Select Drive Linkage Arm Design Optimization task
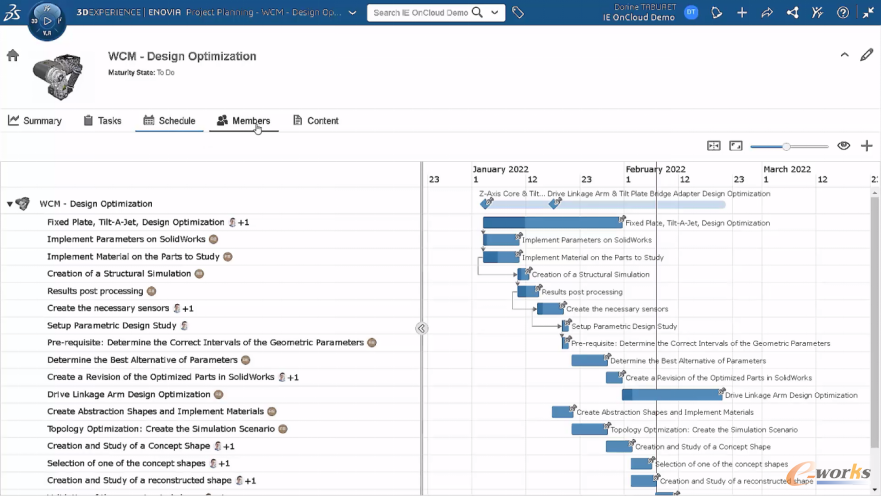Image resolution: width=881 pixels, height=496 pixels. pos(129,394)
